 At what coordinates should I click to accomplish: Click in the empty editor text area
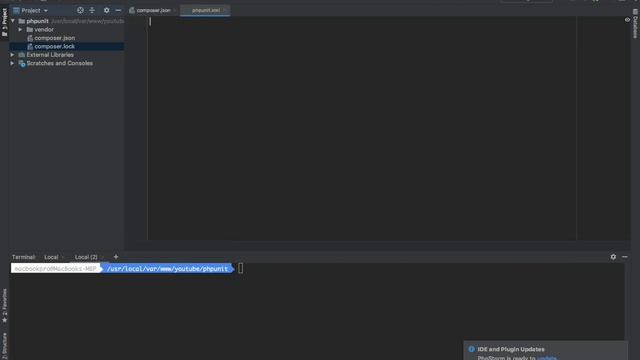click(362, 128)
